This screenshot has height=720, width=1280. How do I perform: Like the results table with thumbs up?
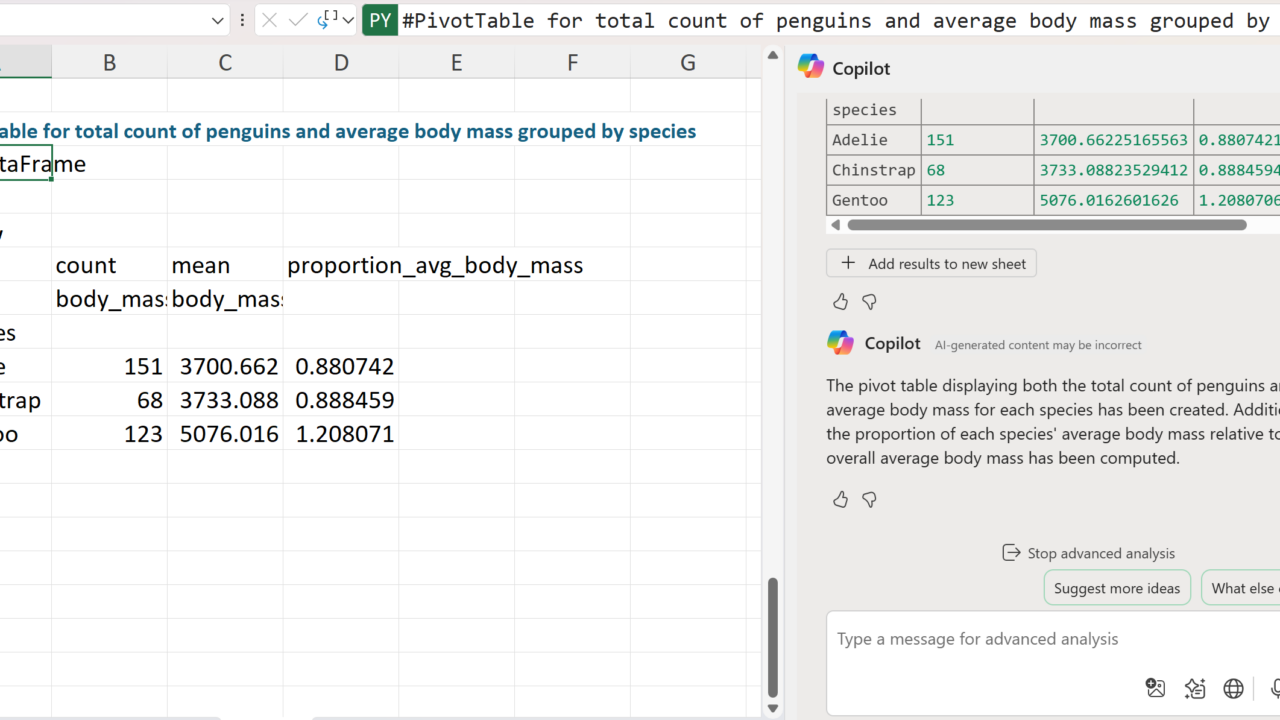tap(840, 301)
